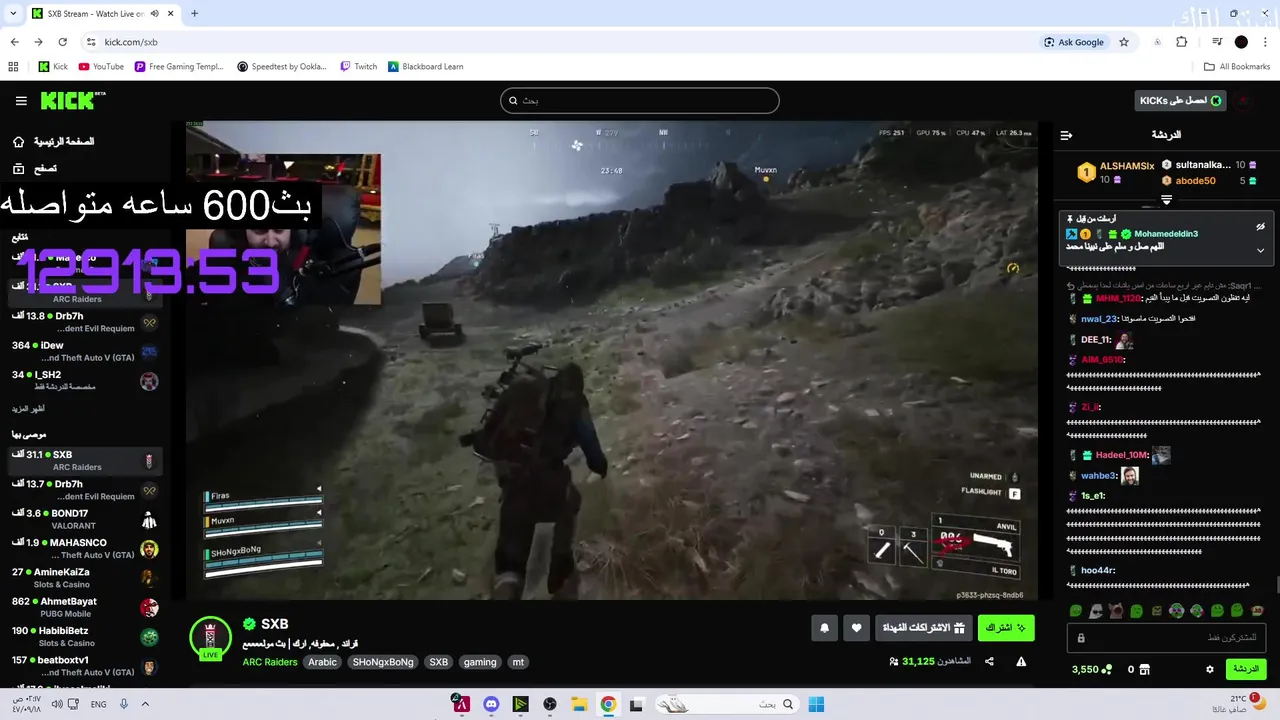
Task: Reload the page in Chrome
Action: point(62,42)
